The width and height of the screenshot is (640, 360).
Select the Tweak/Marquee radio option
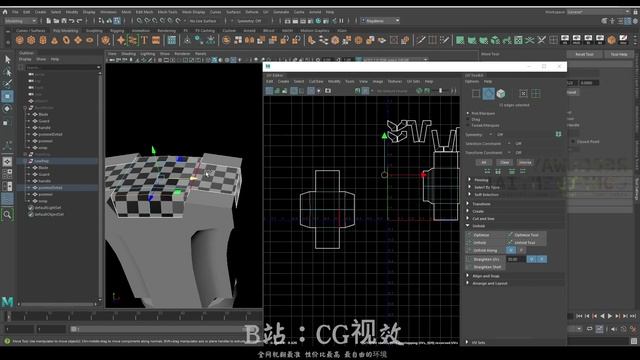(x=468, y=125)
